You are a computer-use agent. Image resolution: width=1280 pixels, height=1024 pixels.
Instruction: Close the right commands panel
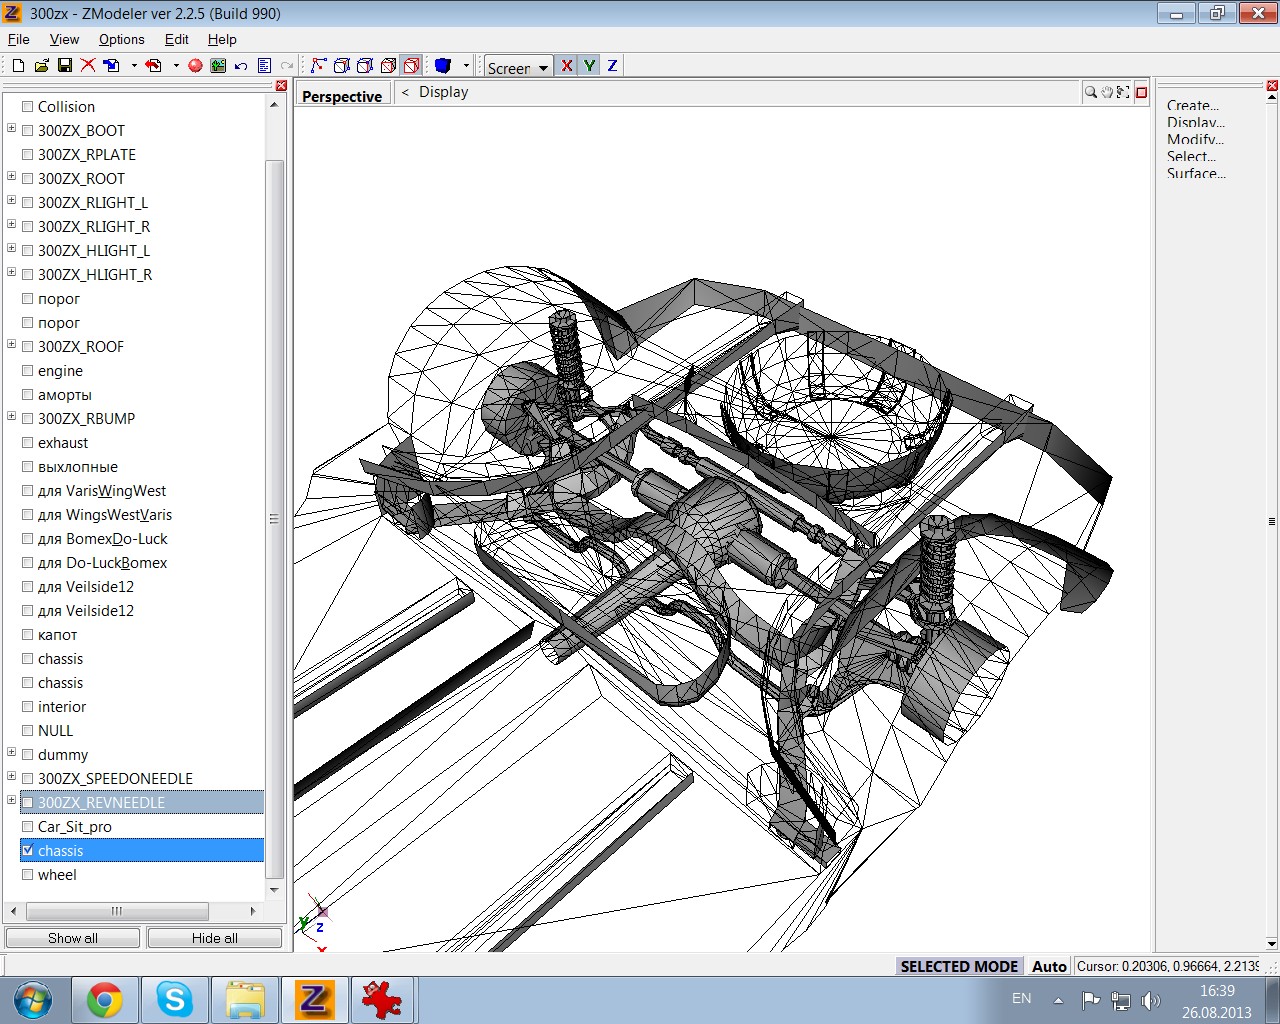point(1272,86)
